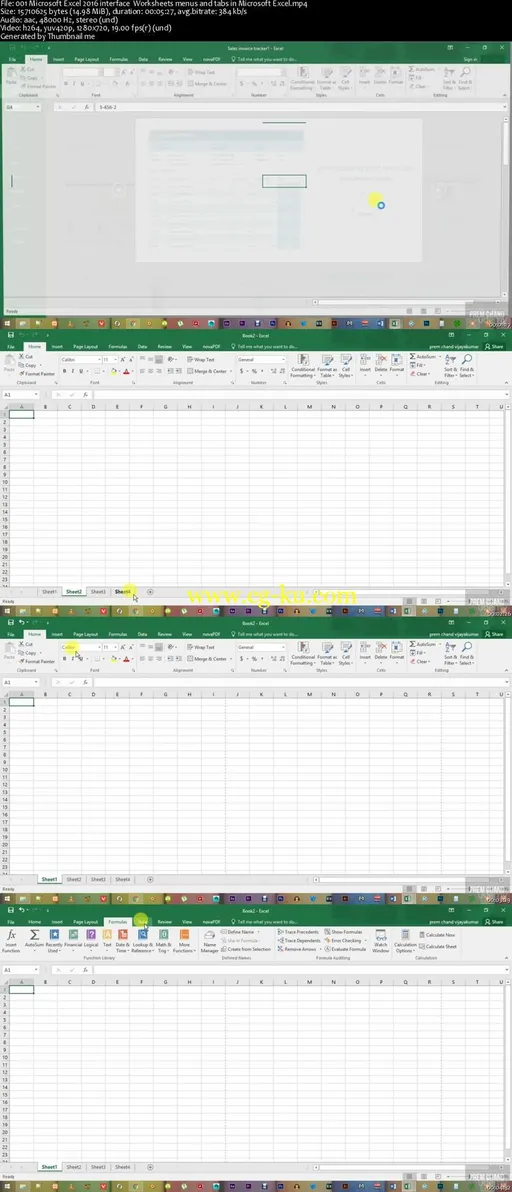Open the Text functions menu

point(107,940)
